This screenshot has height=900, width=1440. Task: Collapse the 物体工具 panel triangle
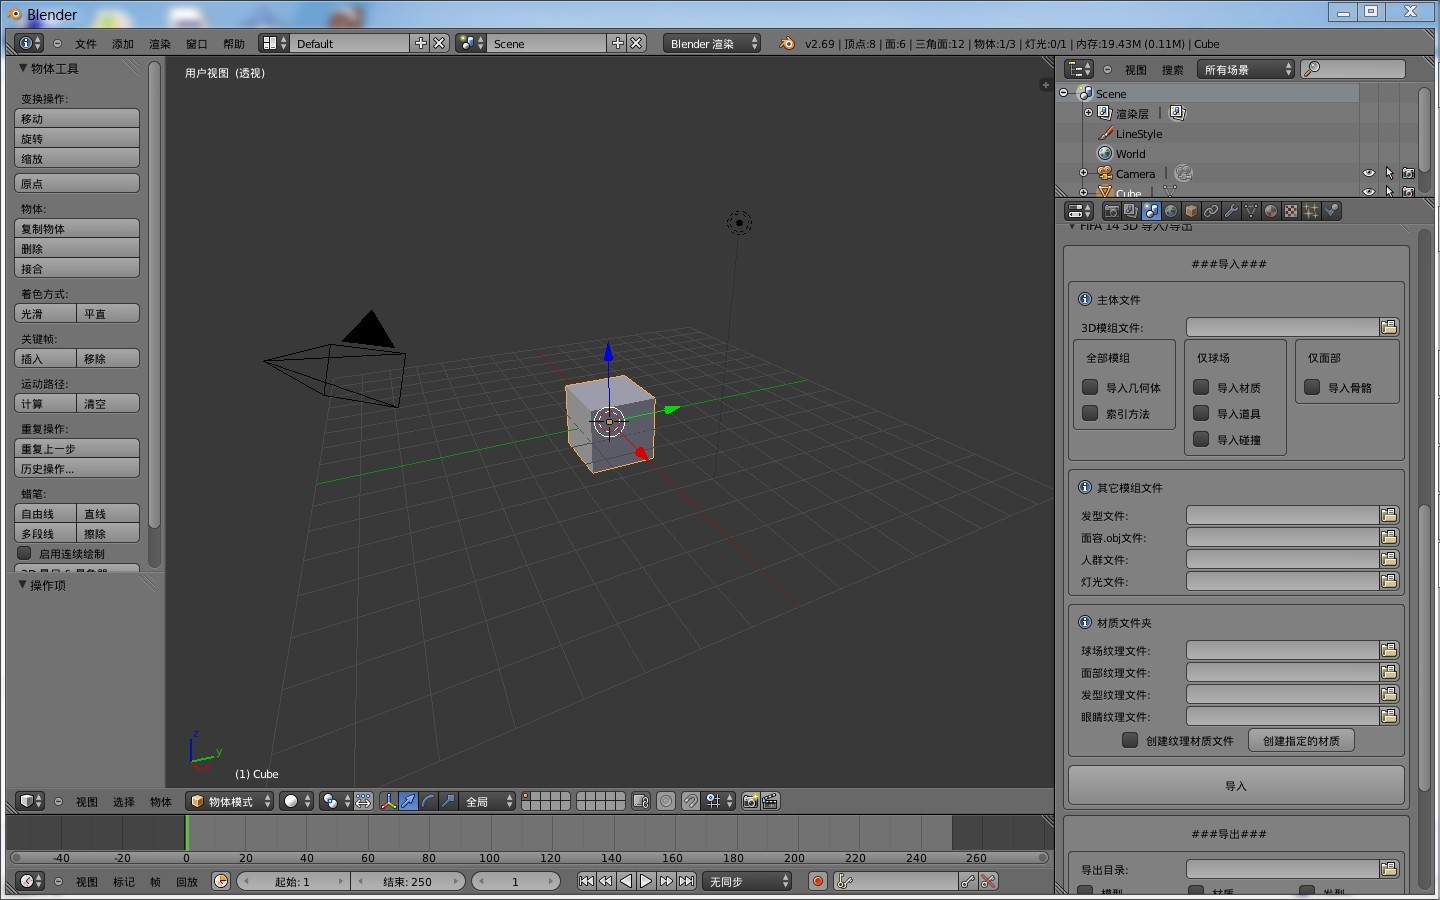[23, 68]
